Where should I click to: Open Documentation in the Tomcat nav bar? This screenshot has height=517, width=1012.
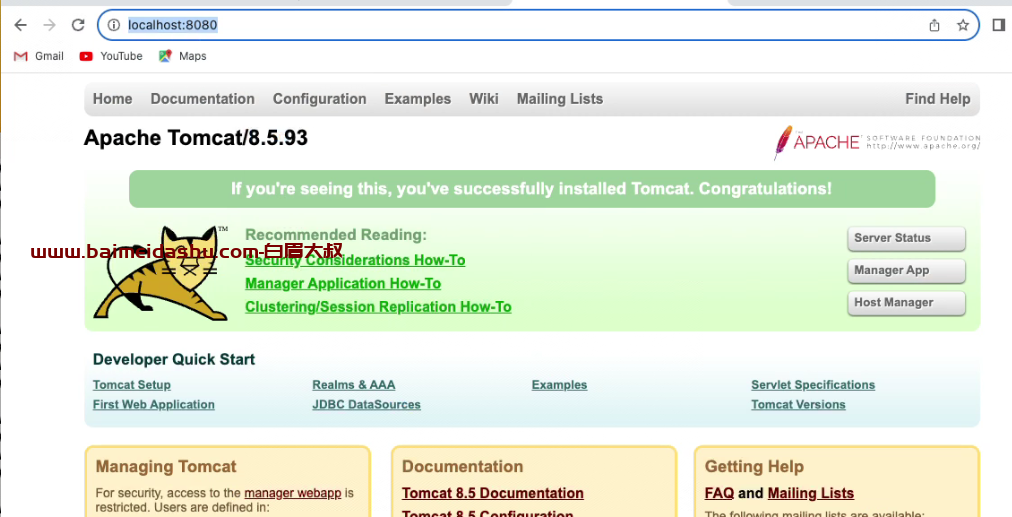point(203,99)
